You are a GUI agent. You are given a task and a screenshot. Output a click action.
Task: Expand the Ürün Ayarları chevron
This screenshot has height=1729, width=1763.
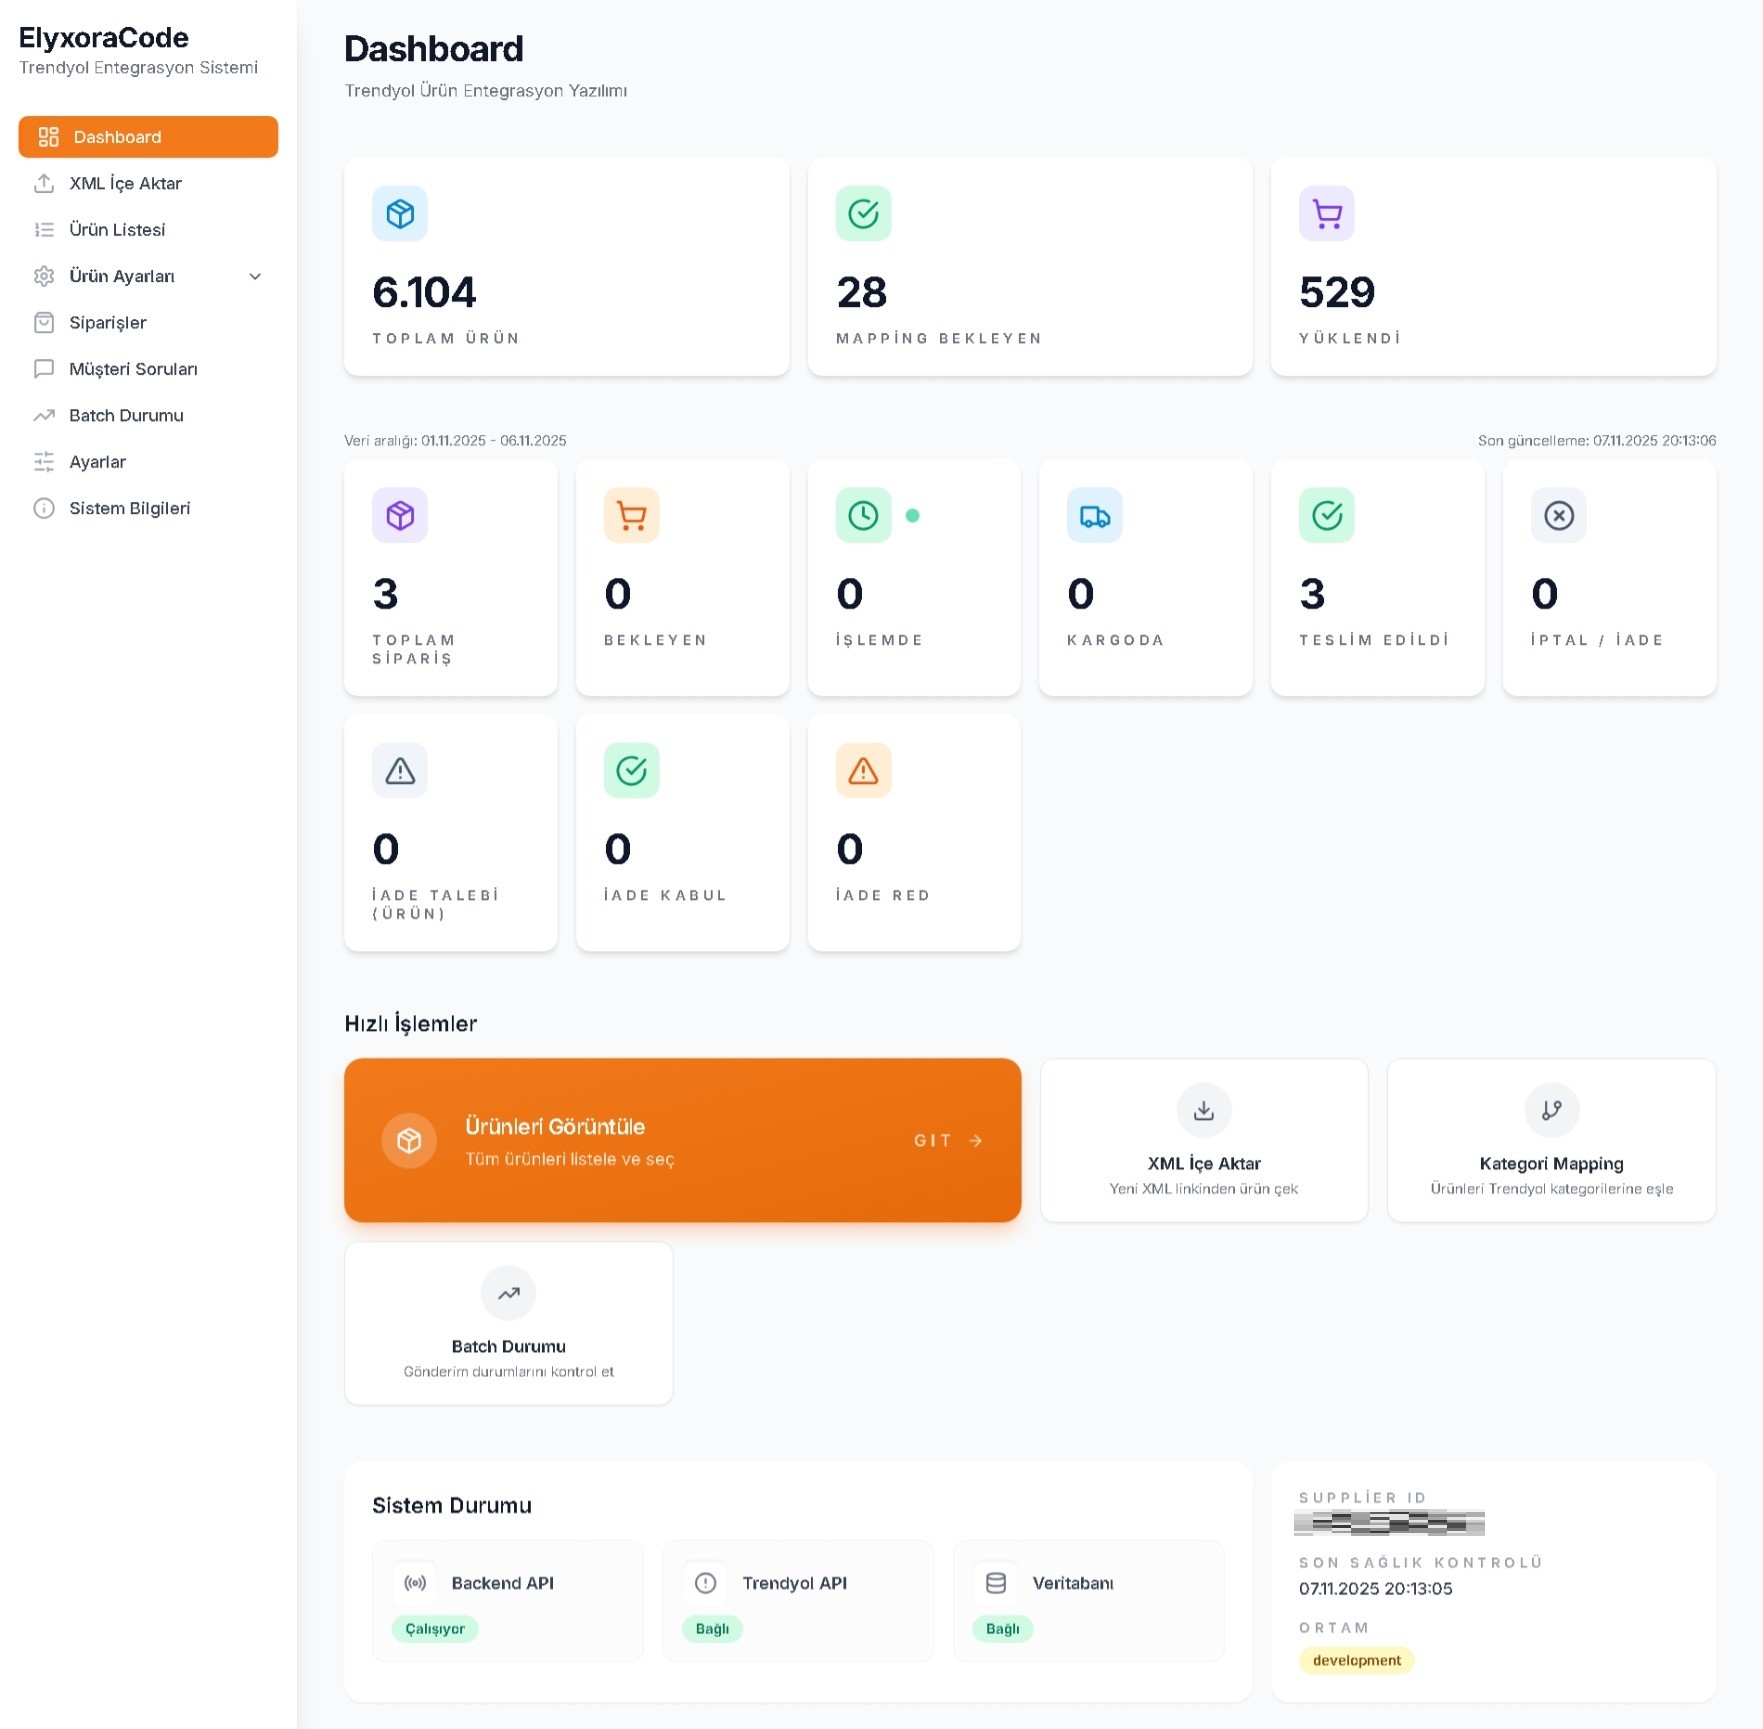tap(255, 277)
